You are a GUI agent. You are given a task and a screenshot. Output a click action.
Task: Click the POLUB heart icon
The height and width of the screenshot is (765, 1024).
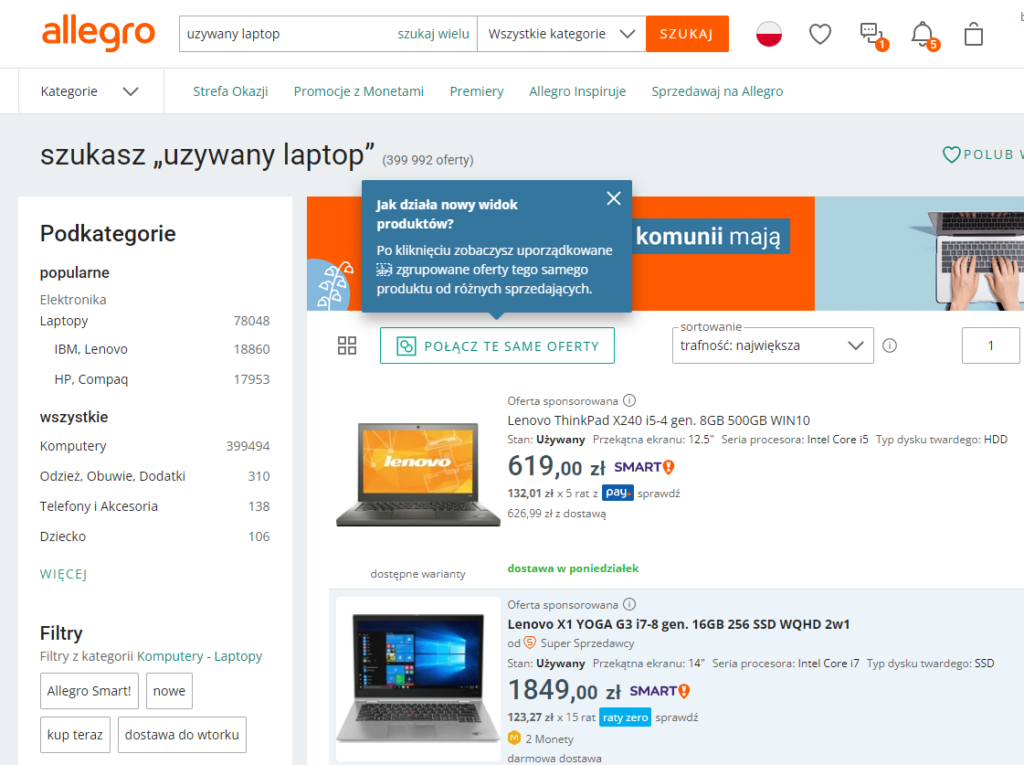951,155
